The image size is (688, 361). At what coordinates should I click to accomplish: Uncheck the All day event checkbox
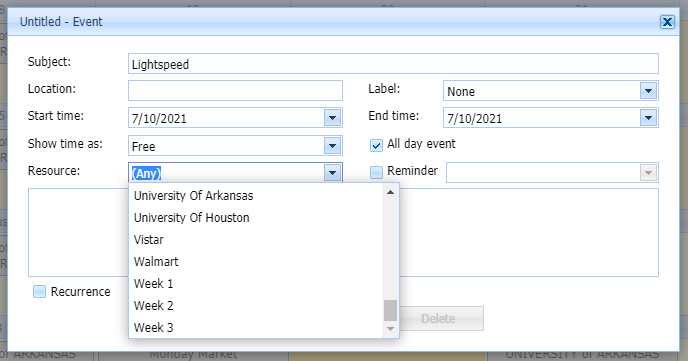(x=376, y=145)
